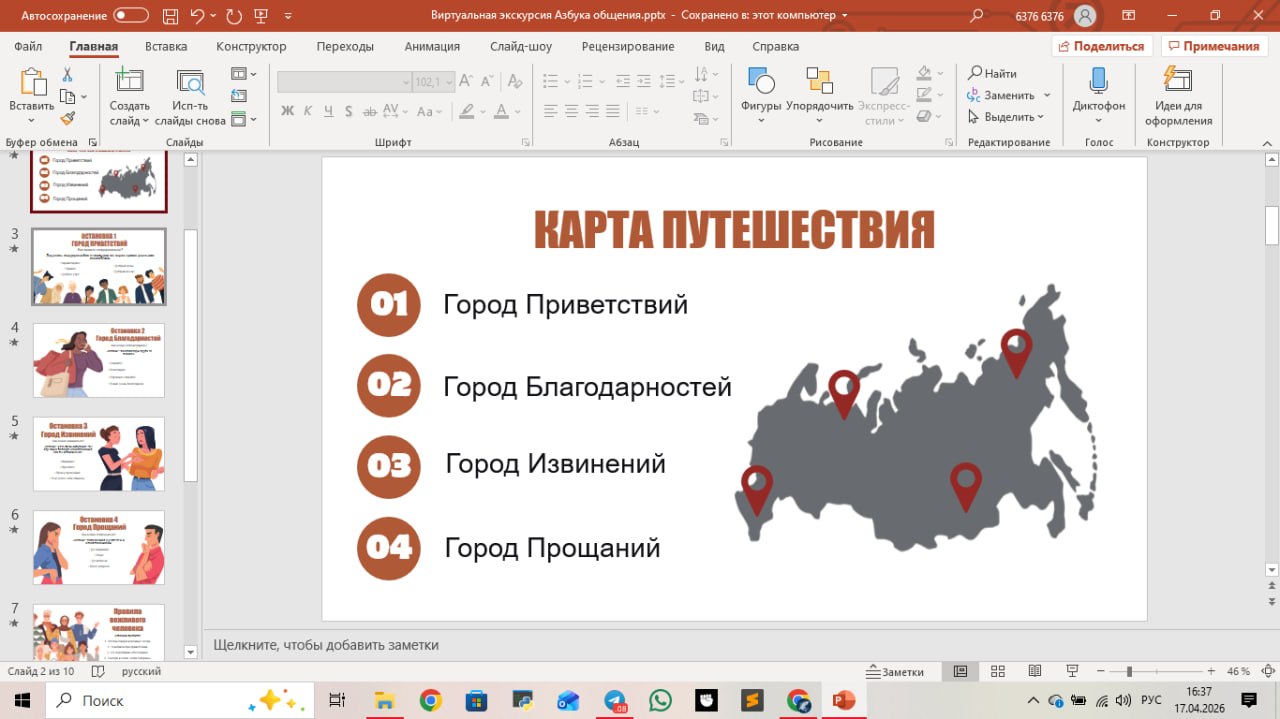
Task: Open the slide Section dropdown
Action: click(244, 119)
